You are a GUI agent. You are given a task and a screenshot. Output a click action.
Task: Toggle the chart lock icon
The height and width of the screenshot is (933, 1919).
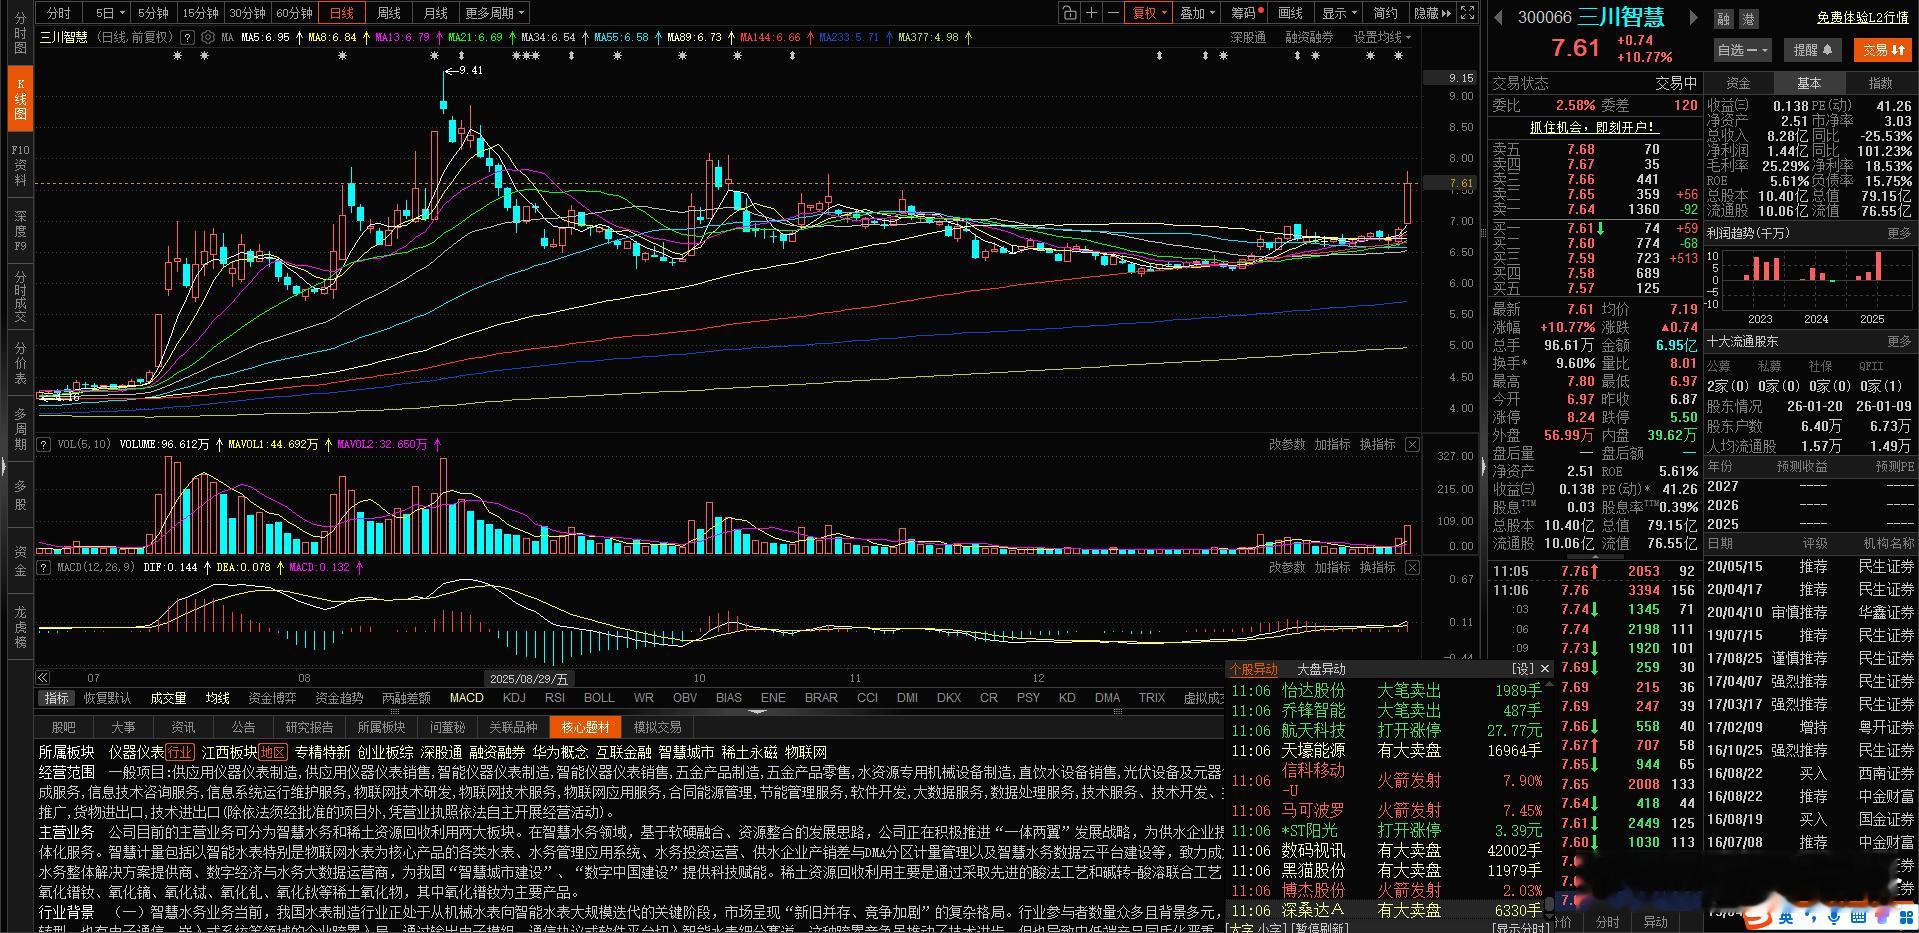(x=1070, y=13)
